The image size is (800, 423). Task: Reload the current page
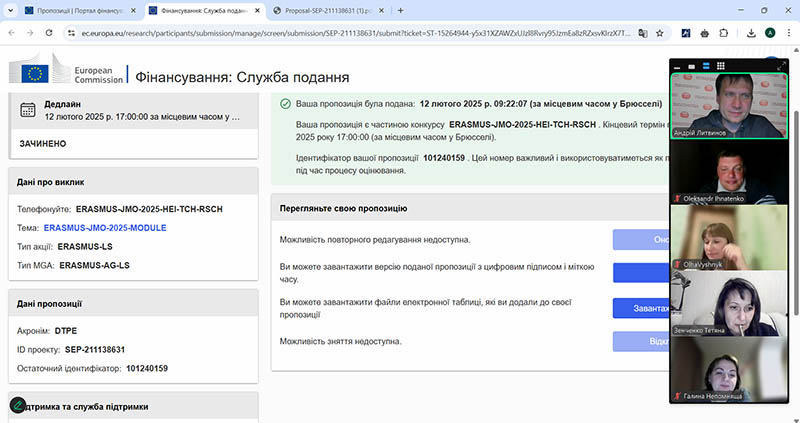point(49,33)
